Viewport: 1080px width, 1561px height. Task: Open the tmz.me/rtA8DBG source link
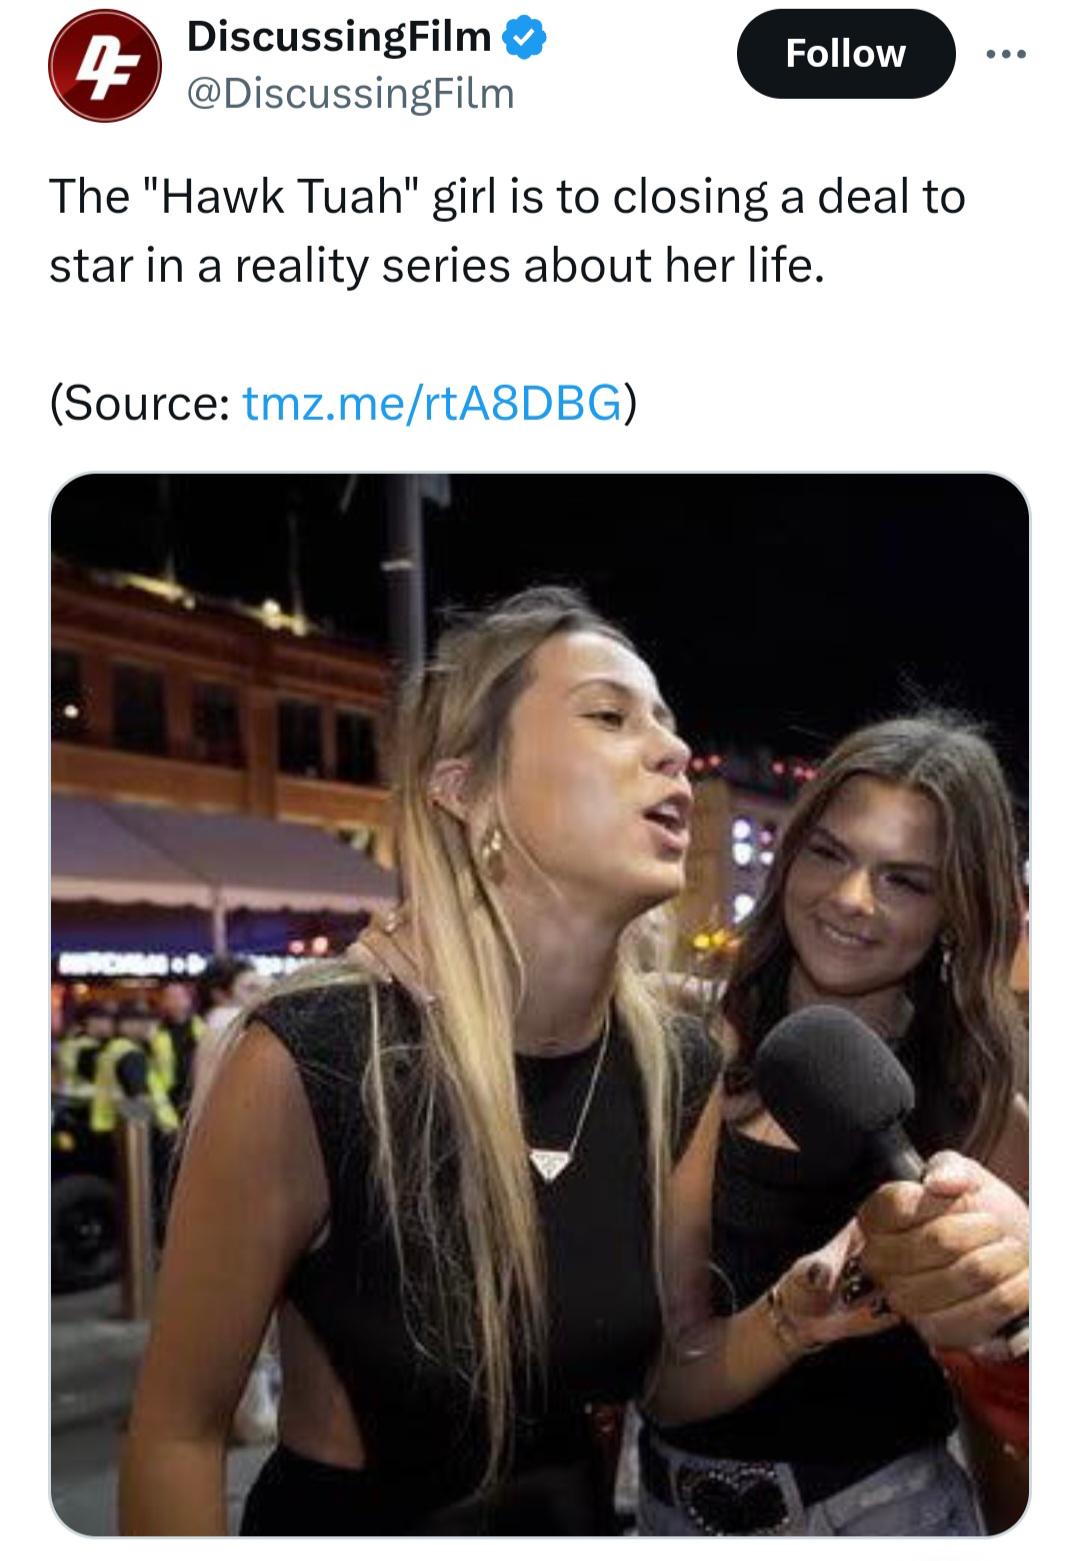click(431, 402)
